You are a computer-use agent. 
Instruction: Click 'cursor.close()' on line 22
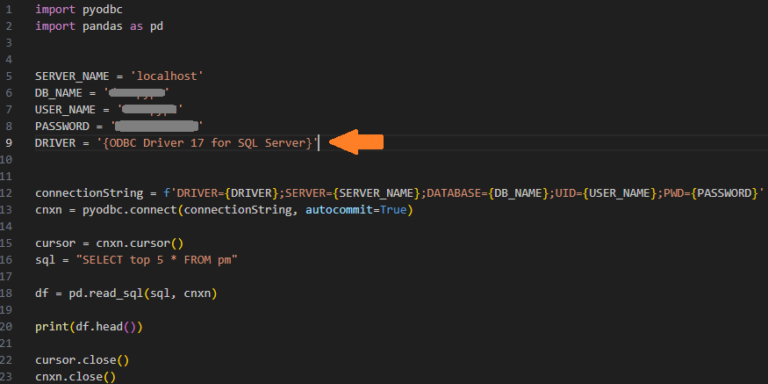pos(82,360)
